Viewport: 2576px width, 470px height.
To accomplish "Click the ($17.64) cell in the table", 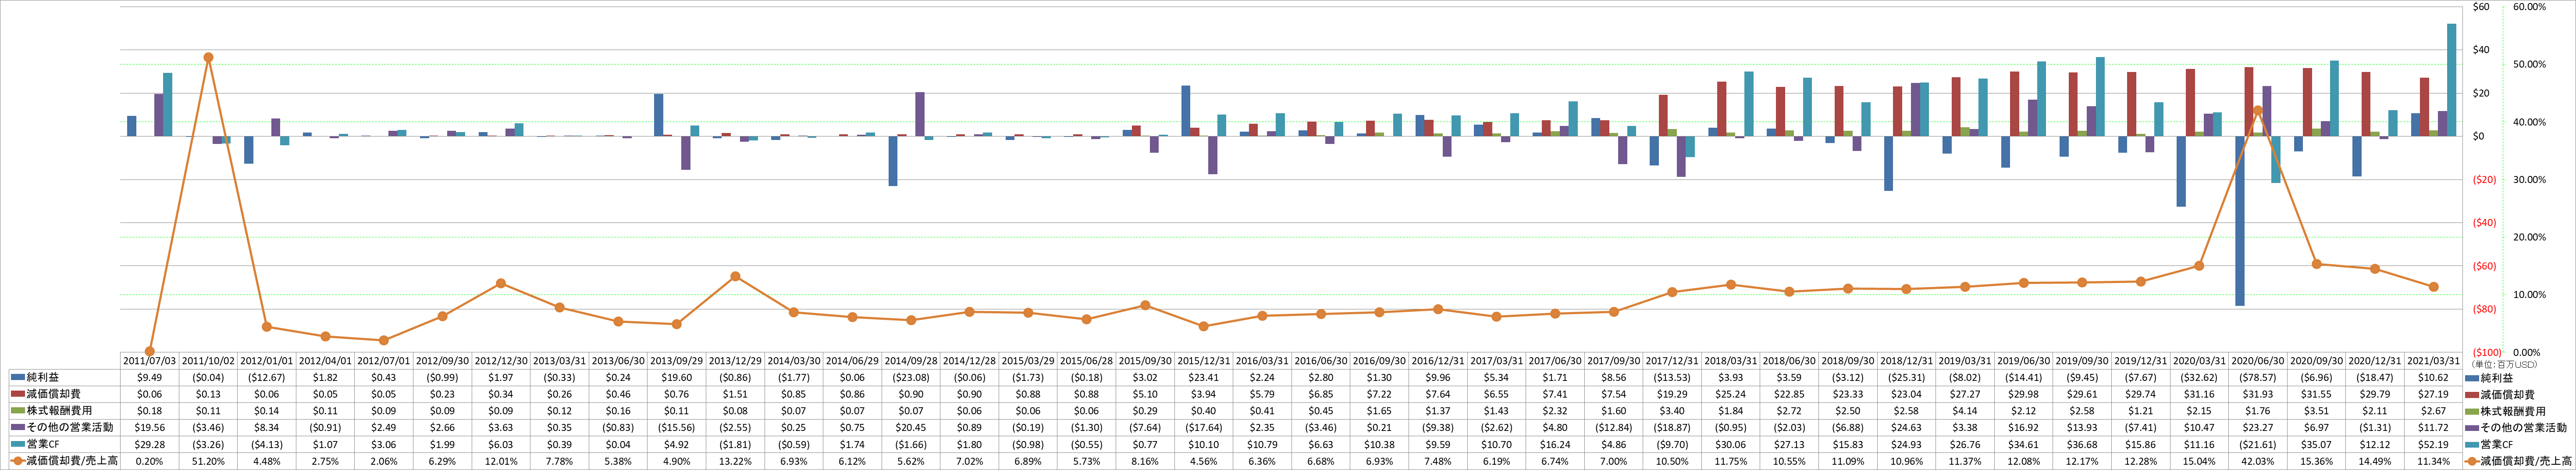I will (1204, 428).
